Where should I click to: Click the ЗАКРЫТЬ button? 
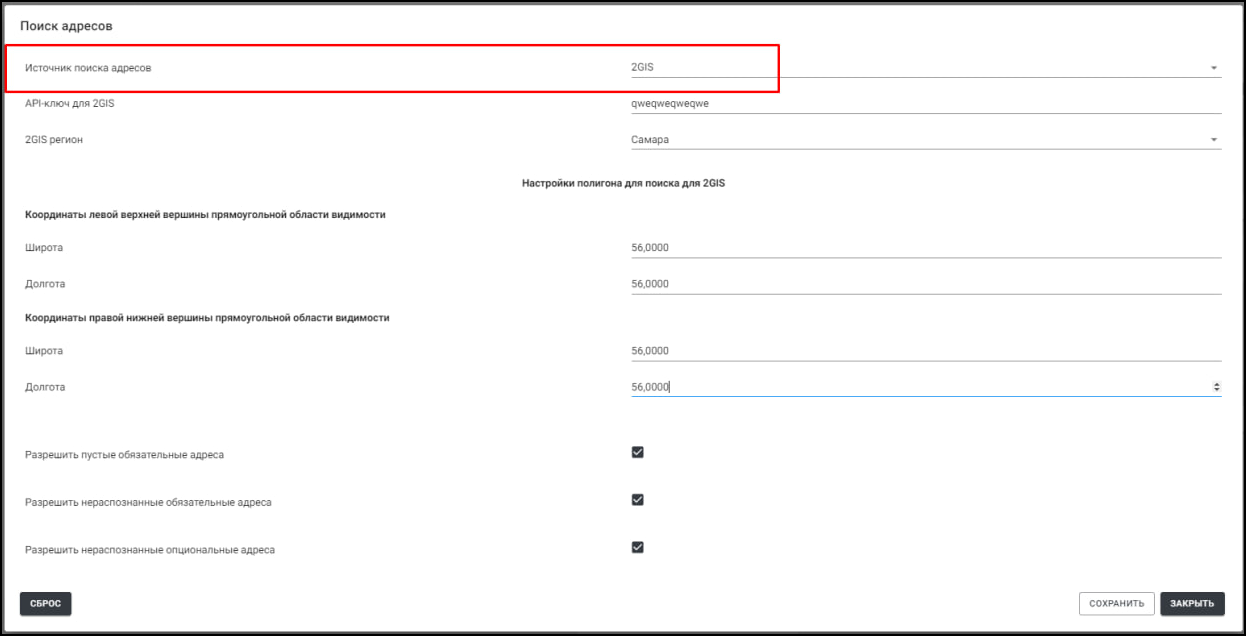(1192, 604)
